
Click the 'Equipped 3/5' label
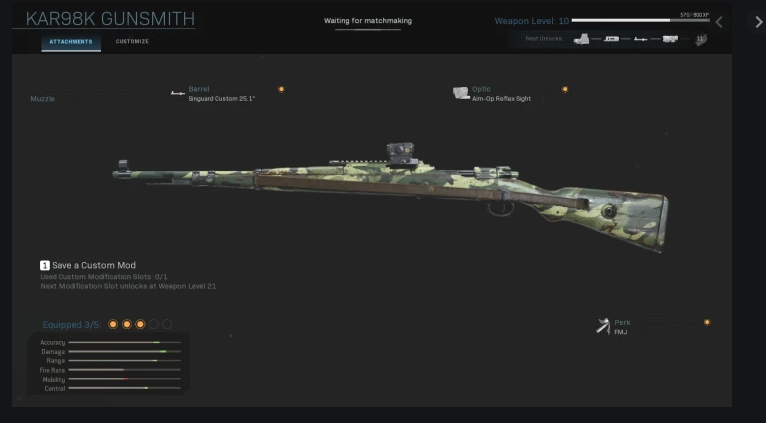[72, 325]
